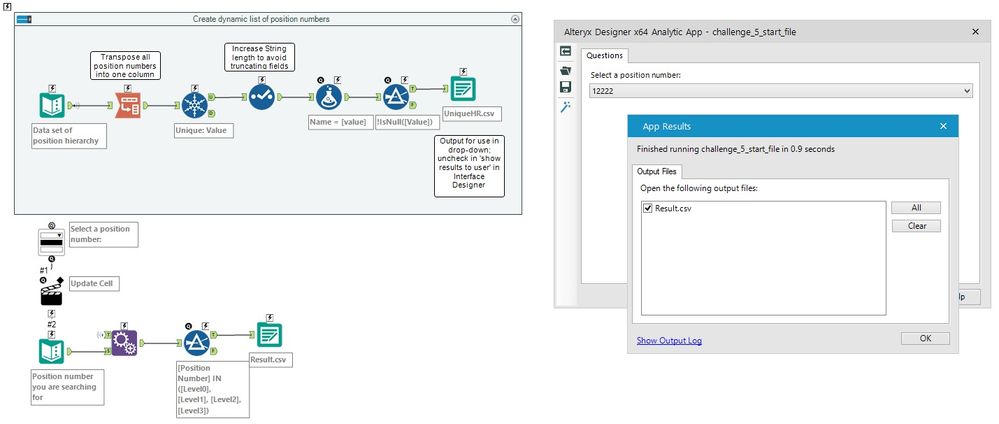999x424 pixels.
Task: Close the App Results dialog
Action: [x=944, y=126]
